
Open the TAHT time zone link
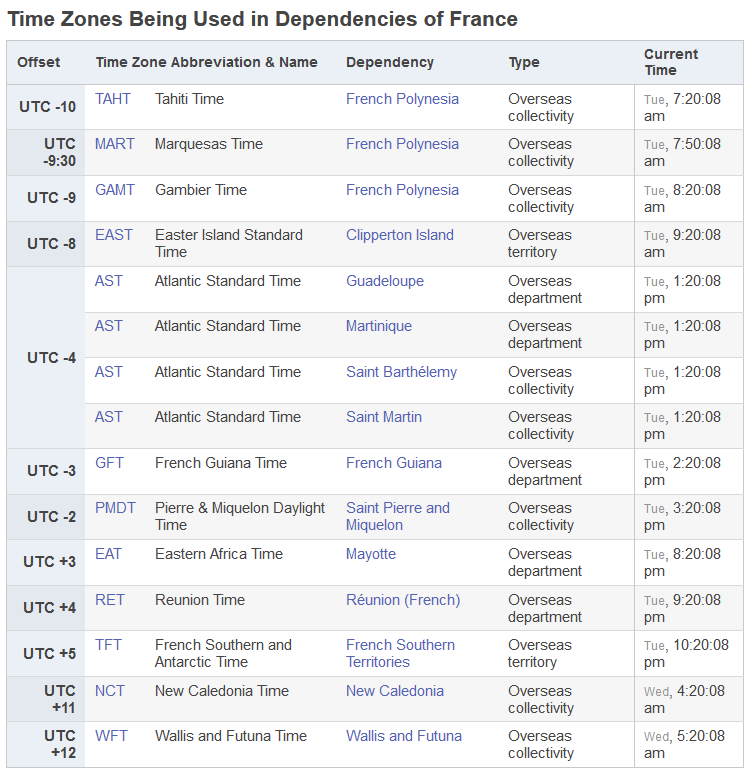(112, 99)
